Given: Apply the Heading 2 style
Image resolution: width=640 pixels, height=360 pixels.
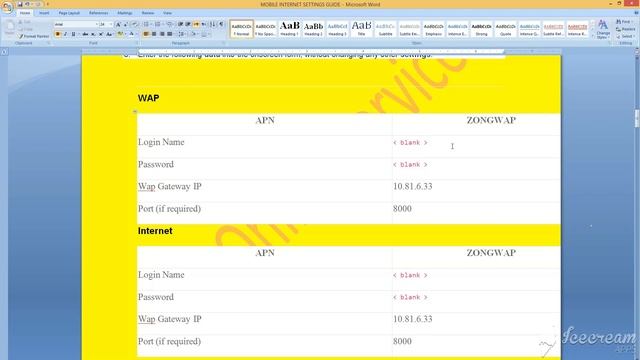Looking at the screenshot, I should pyautogui.click(x=313, y=29).
